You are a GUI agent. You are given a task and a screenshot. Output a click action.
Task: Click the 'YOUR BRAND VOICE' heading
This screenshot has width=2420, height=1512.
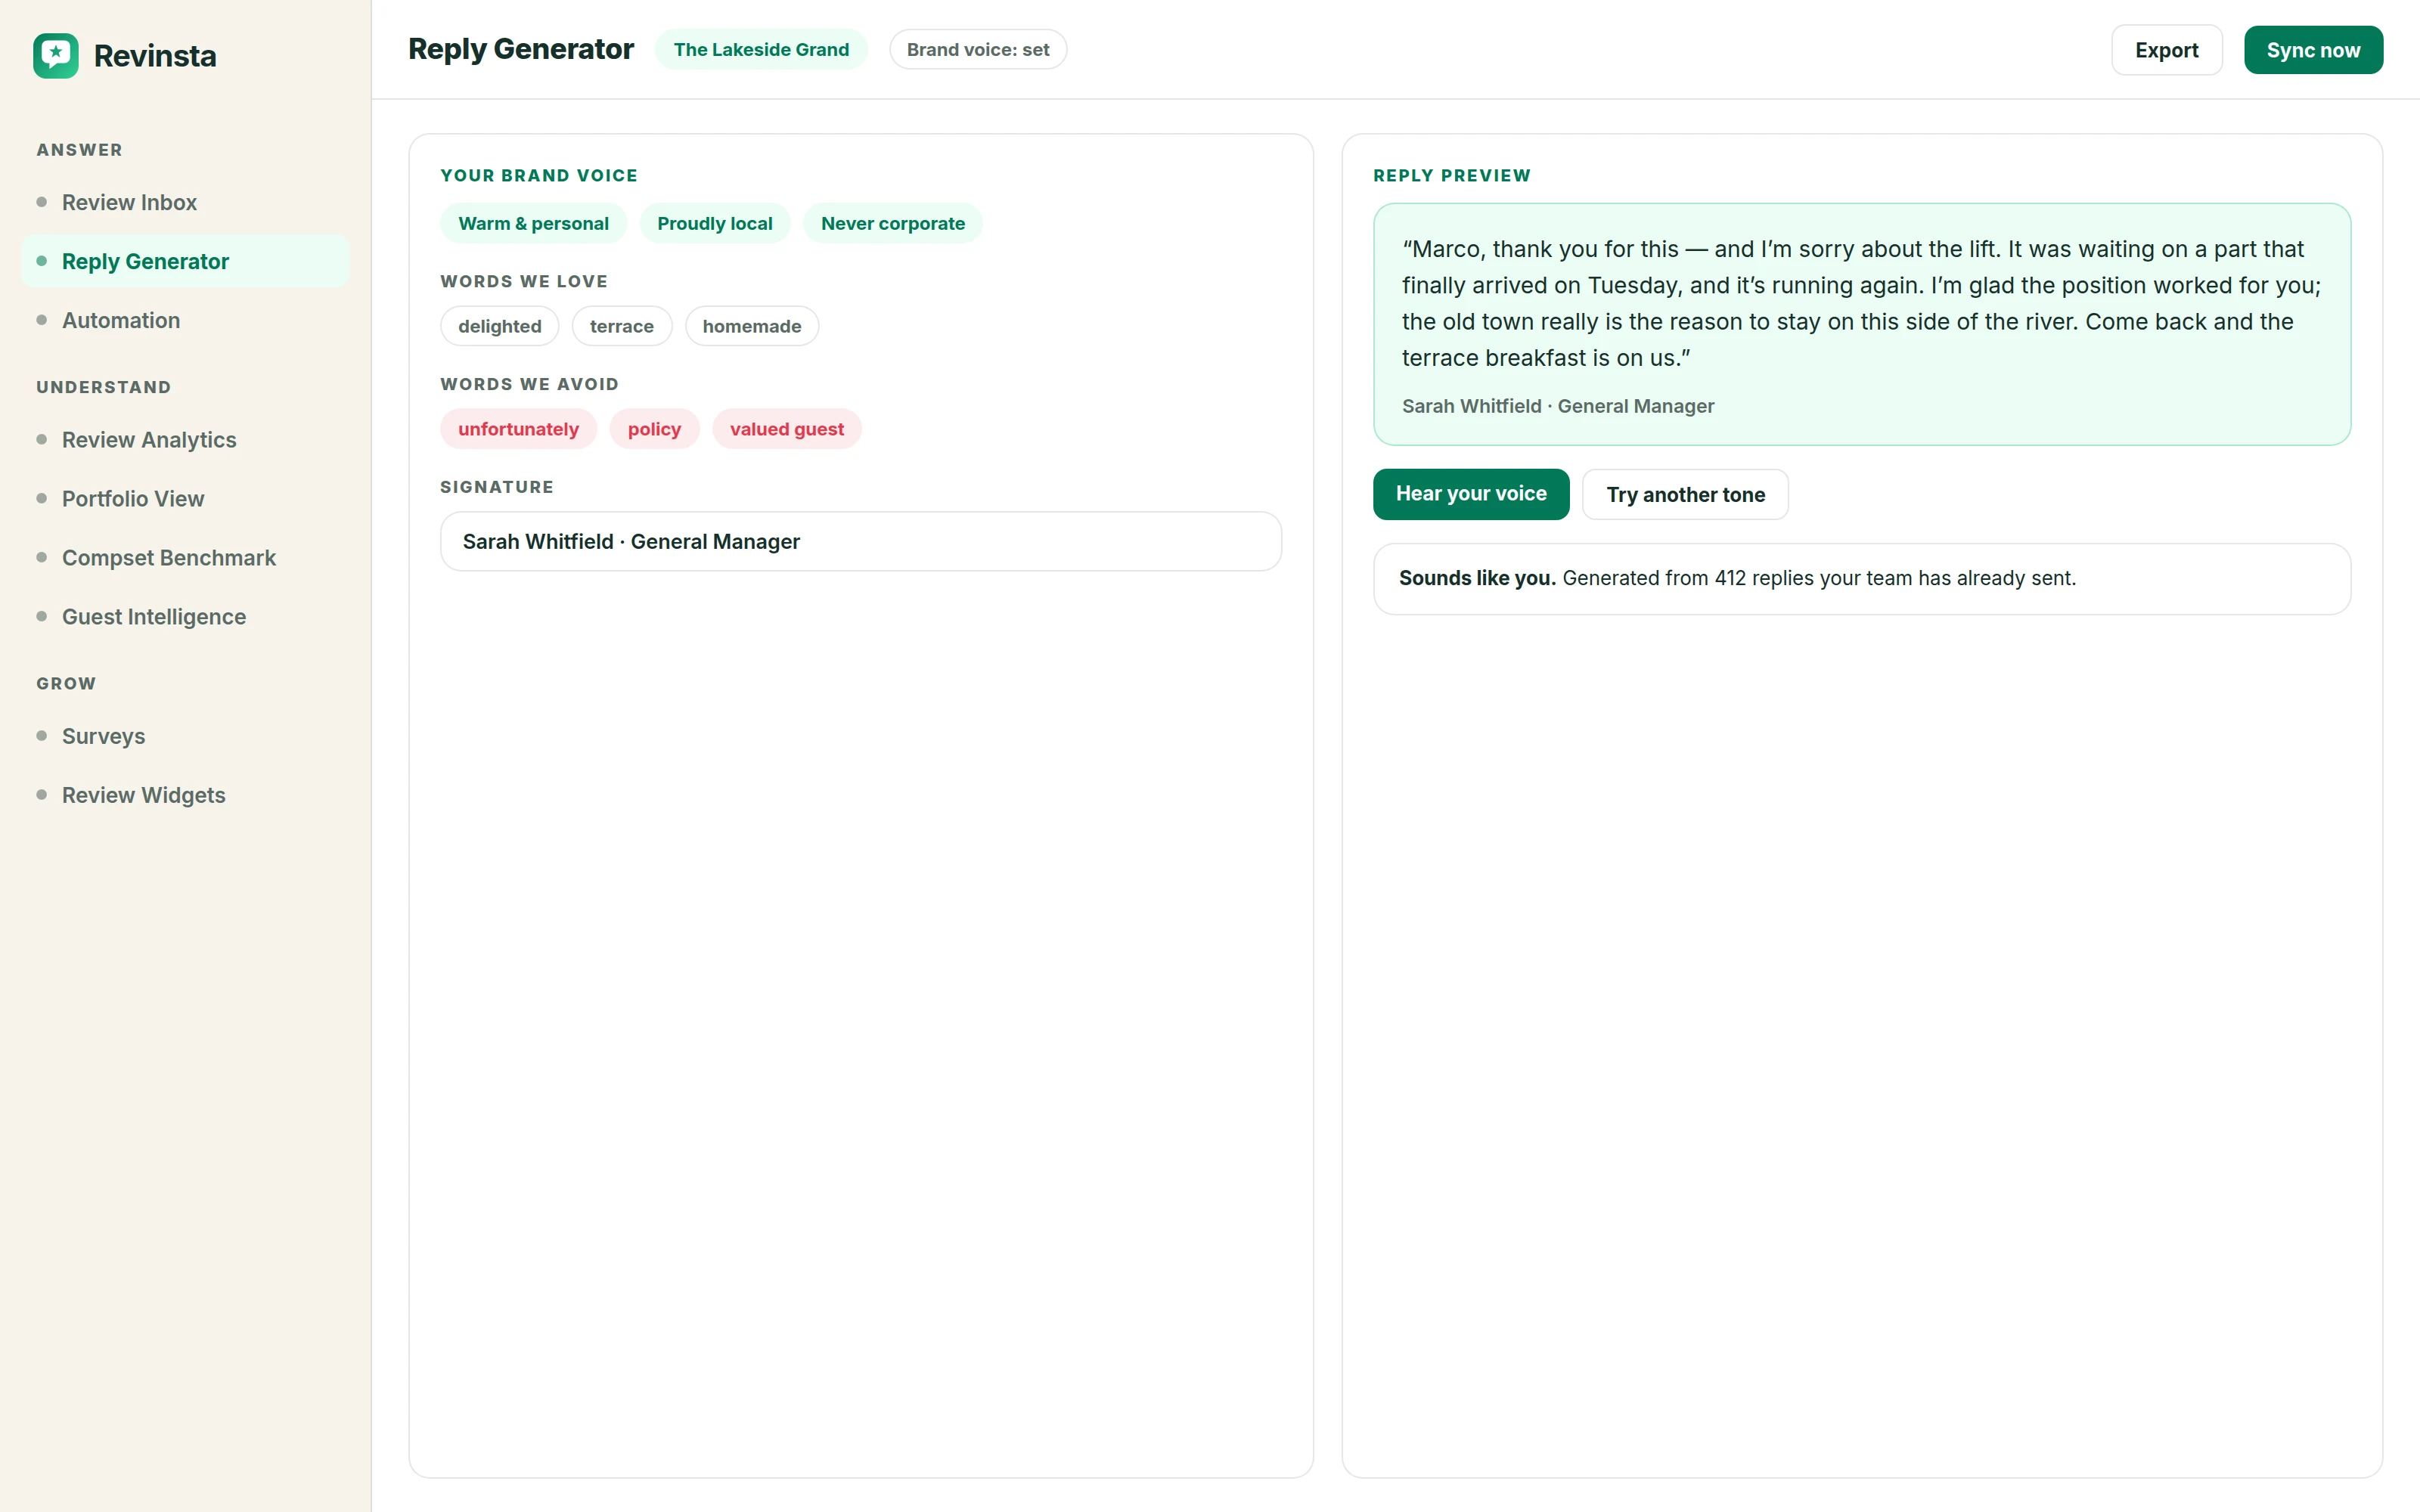(x=538, y=176)
